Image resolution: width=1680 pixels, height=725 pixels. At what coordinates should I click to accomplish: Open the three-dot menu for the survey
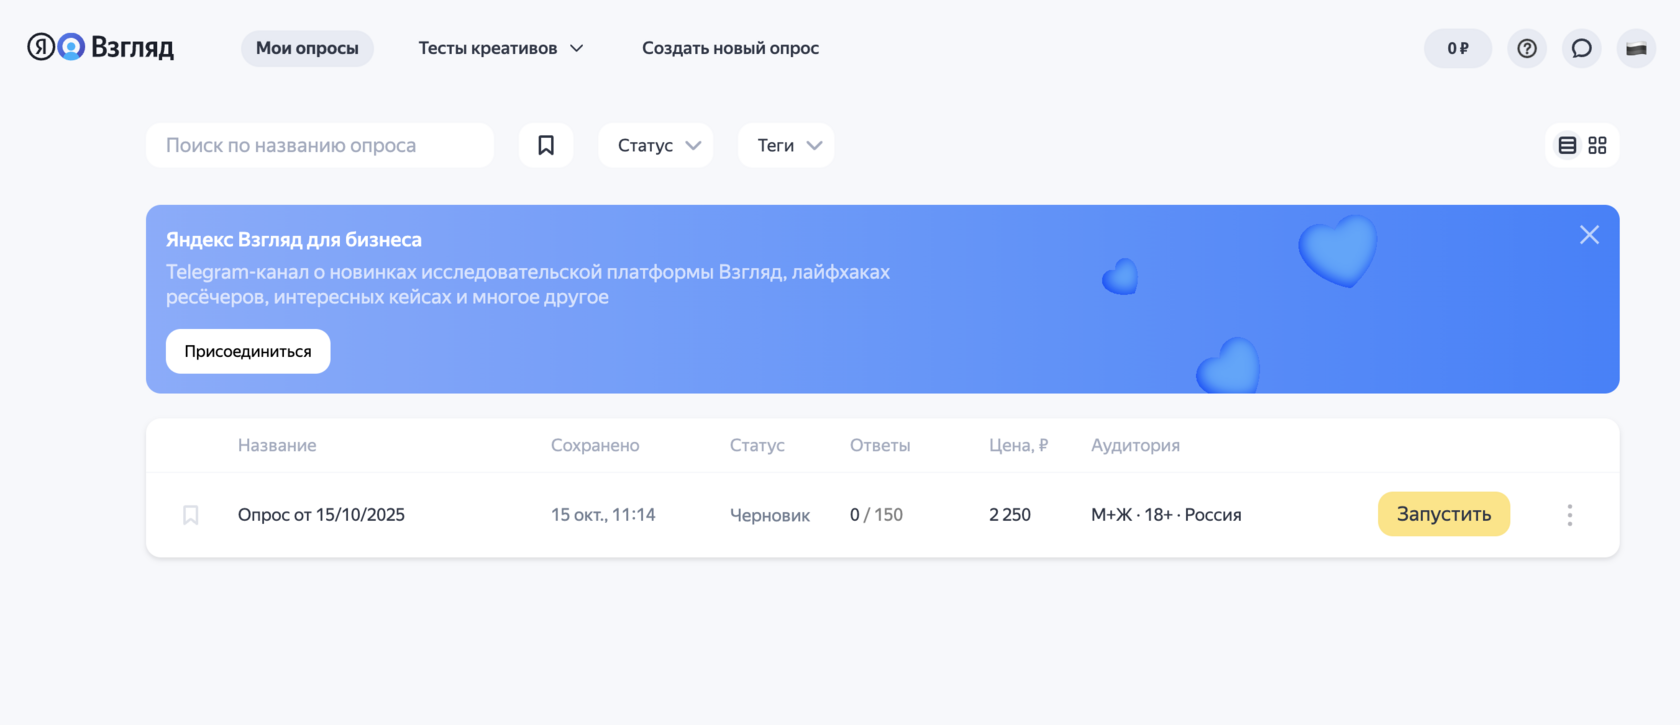pyautogui.click(x=1570, y=515)
